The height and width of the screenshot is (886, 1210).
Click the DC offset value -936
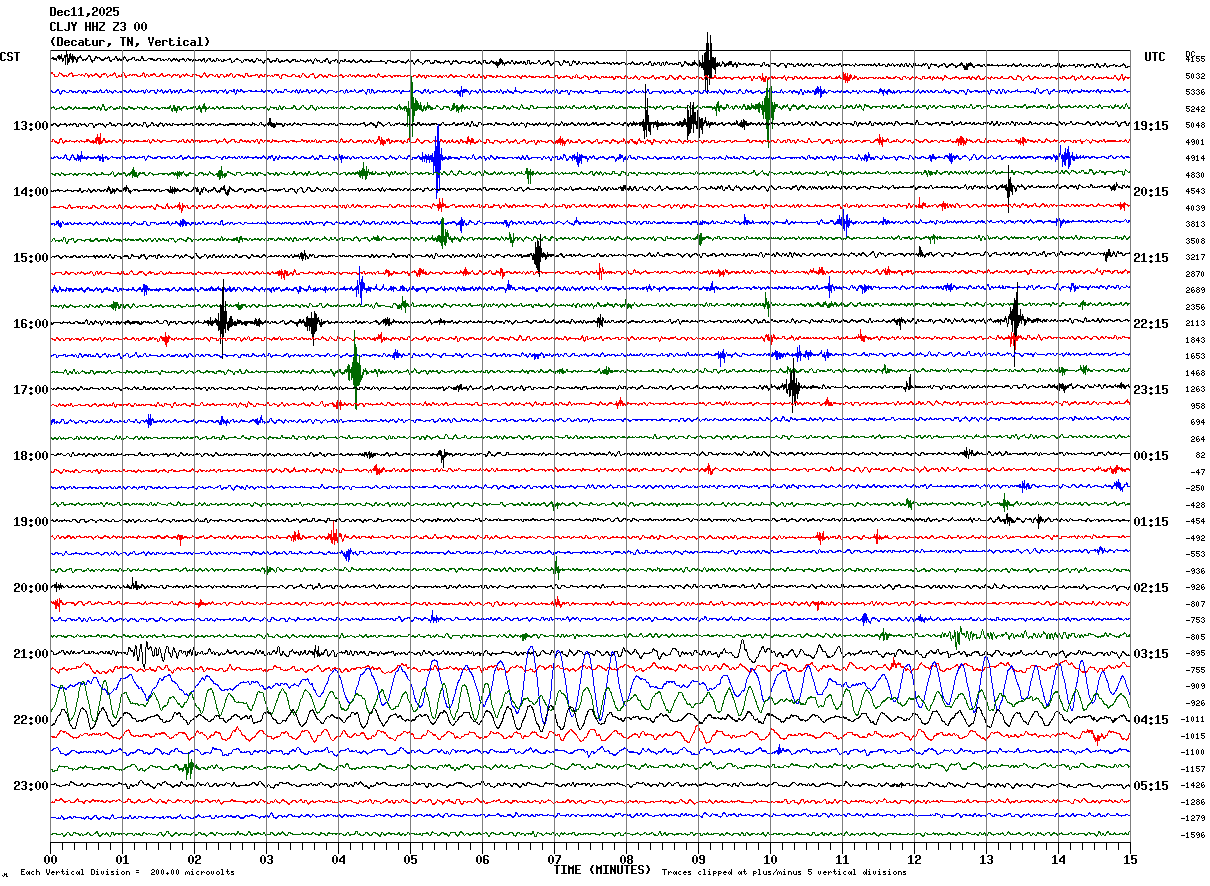pyautogui.click(x=1195, y=571)
